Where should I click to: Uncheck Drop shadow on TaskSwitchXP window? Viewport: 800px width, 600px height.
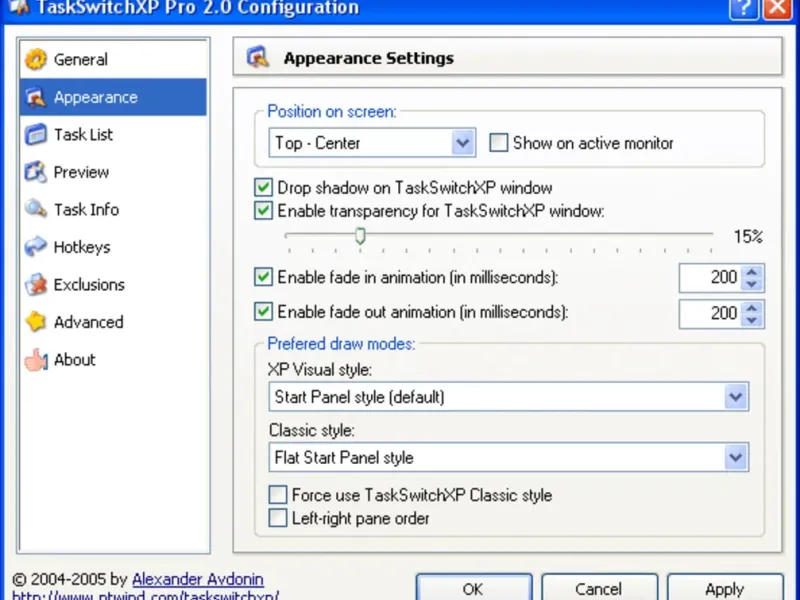(263, 188)
